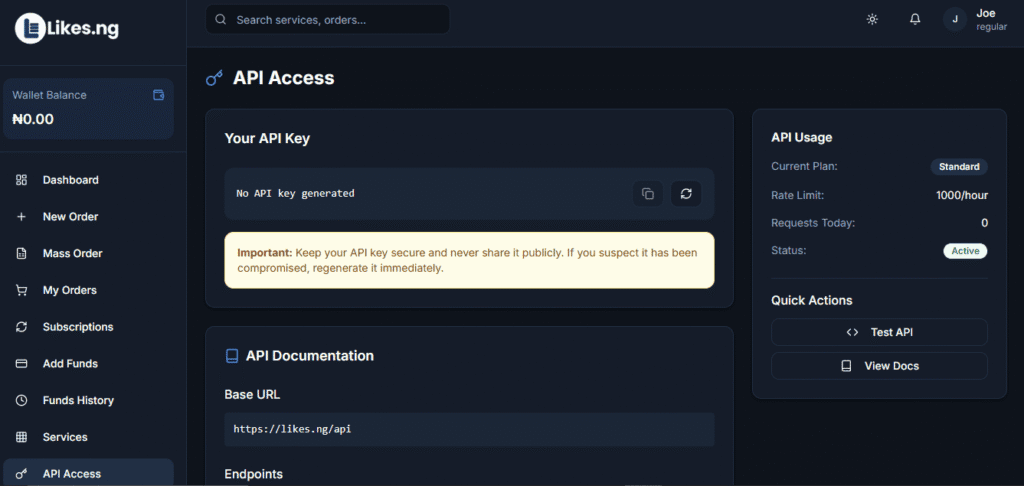Click the Dashboard grid icon
Screen dimensions: 1024x486
(x=22, y=180)
